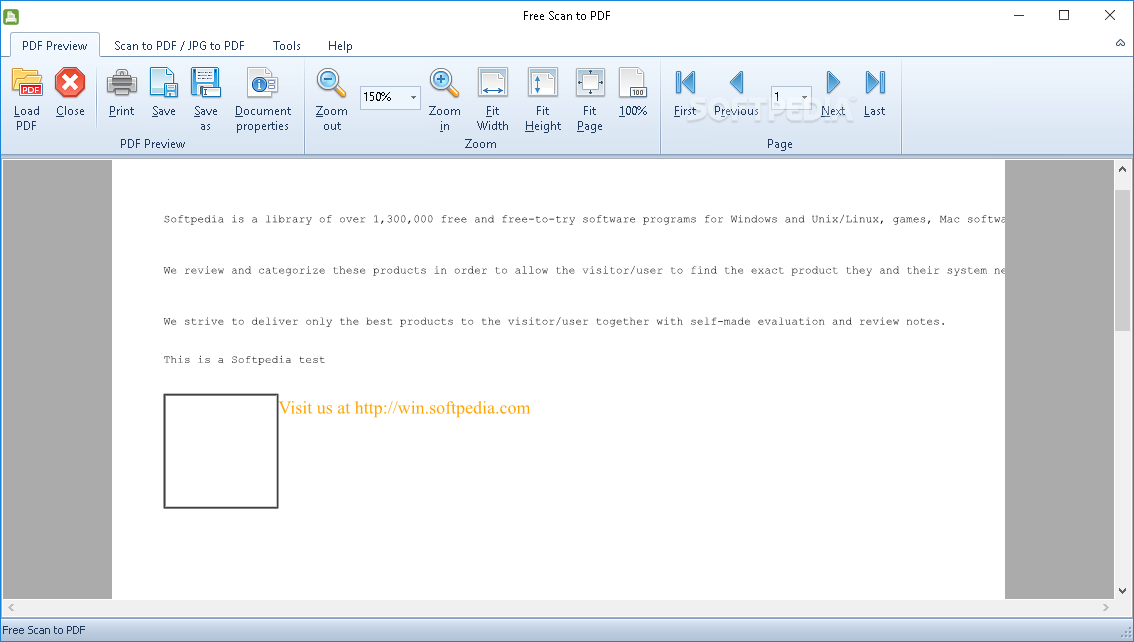Close the current PDF with red X icon

(x=70, y=82)
